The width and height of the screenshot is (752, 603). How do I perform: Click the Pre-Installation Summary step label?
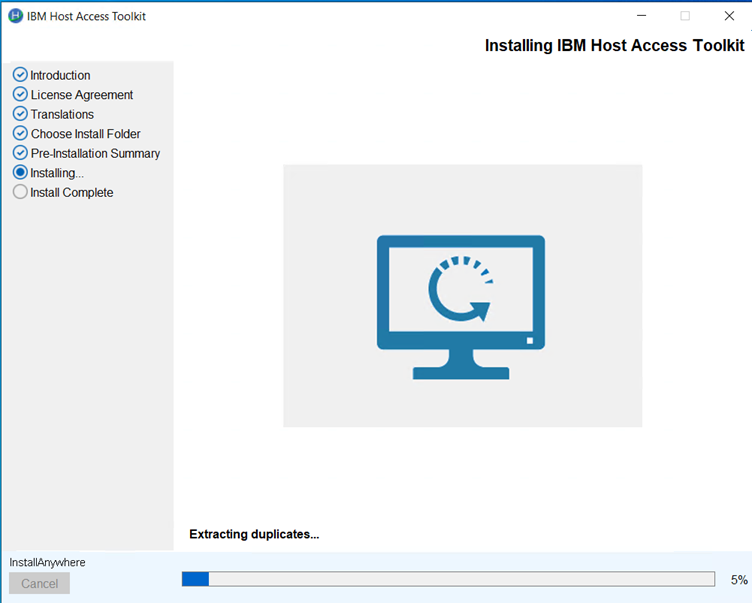coord(95,153)
